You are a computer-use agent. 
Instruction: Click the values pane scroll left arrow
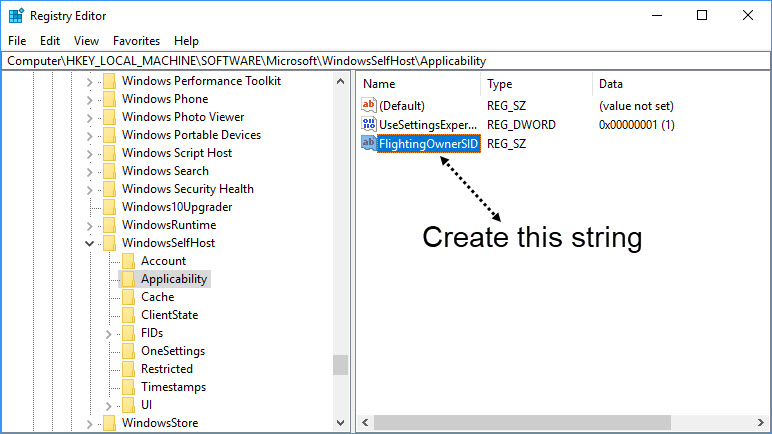coord(365,423)
